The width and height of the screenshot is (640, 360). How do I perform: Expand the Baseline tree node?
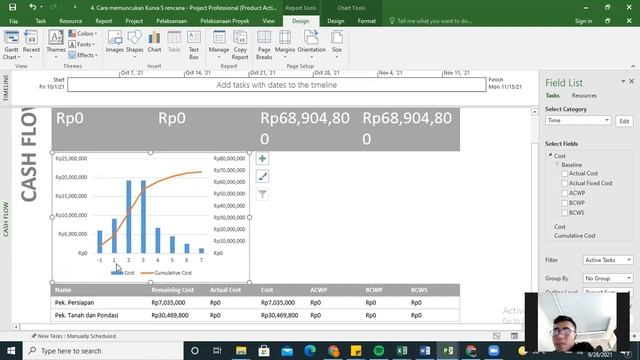coord(557,164)
